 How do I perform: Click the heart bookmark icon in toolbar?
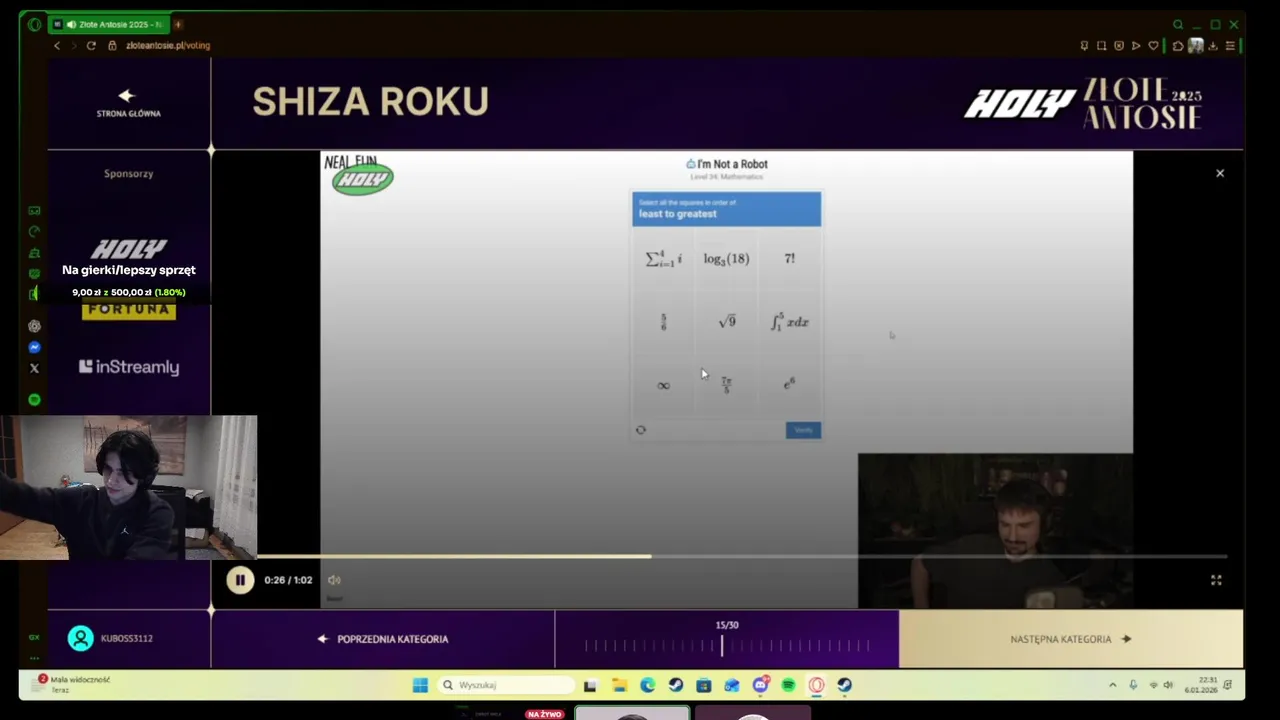[1153, 45]
